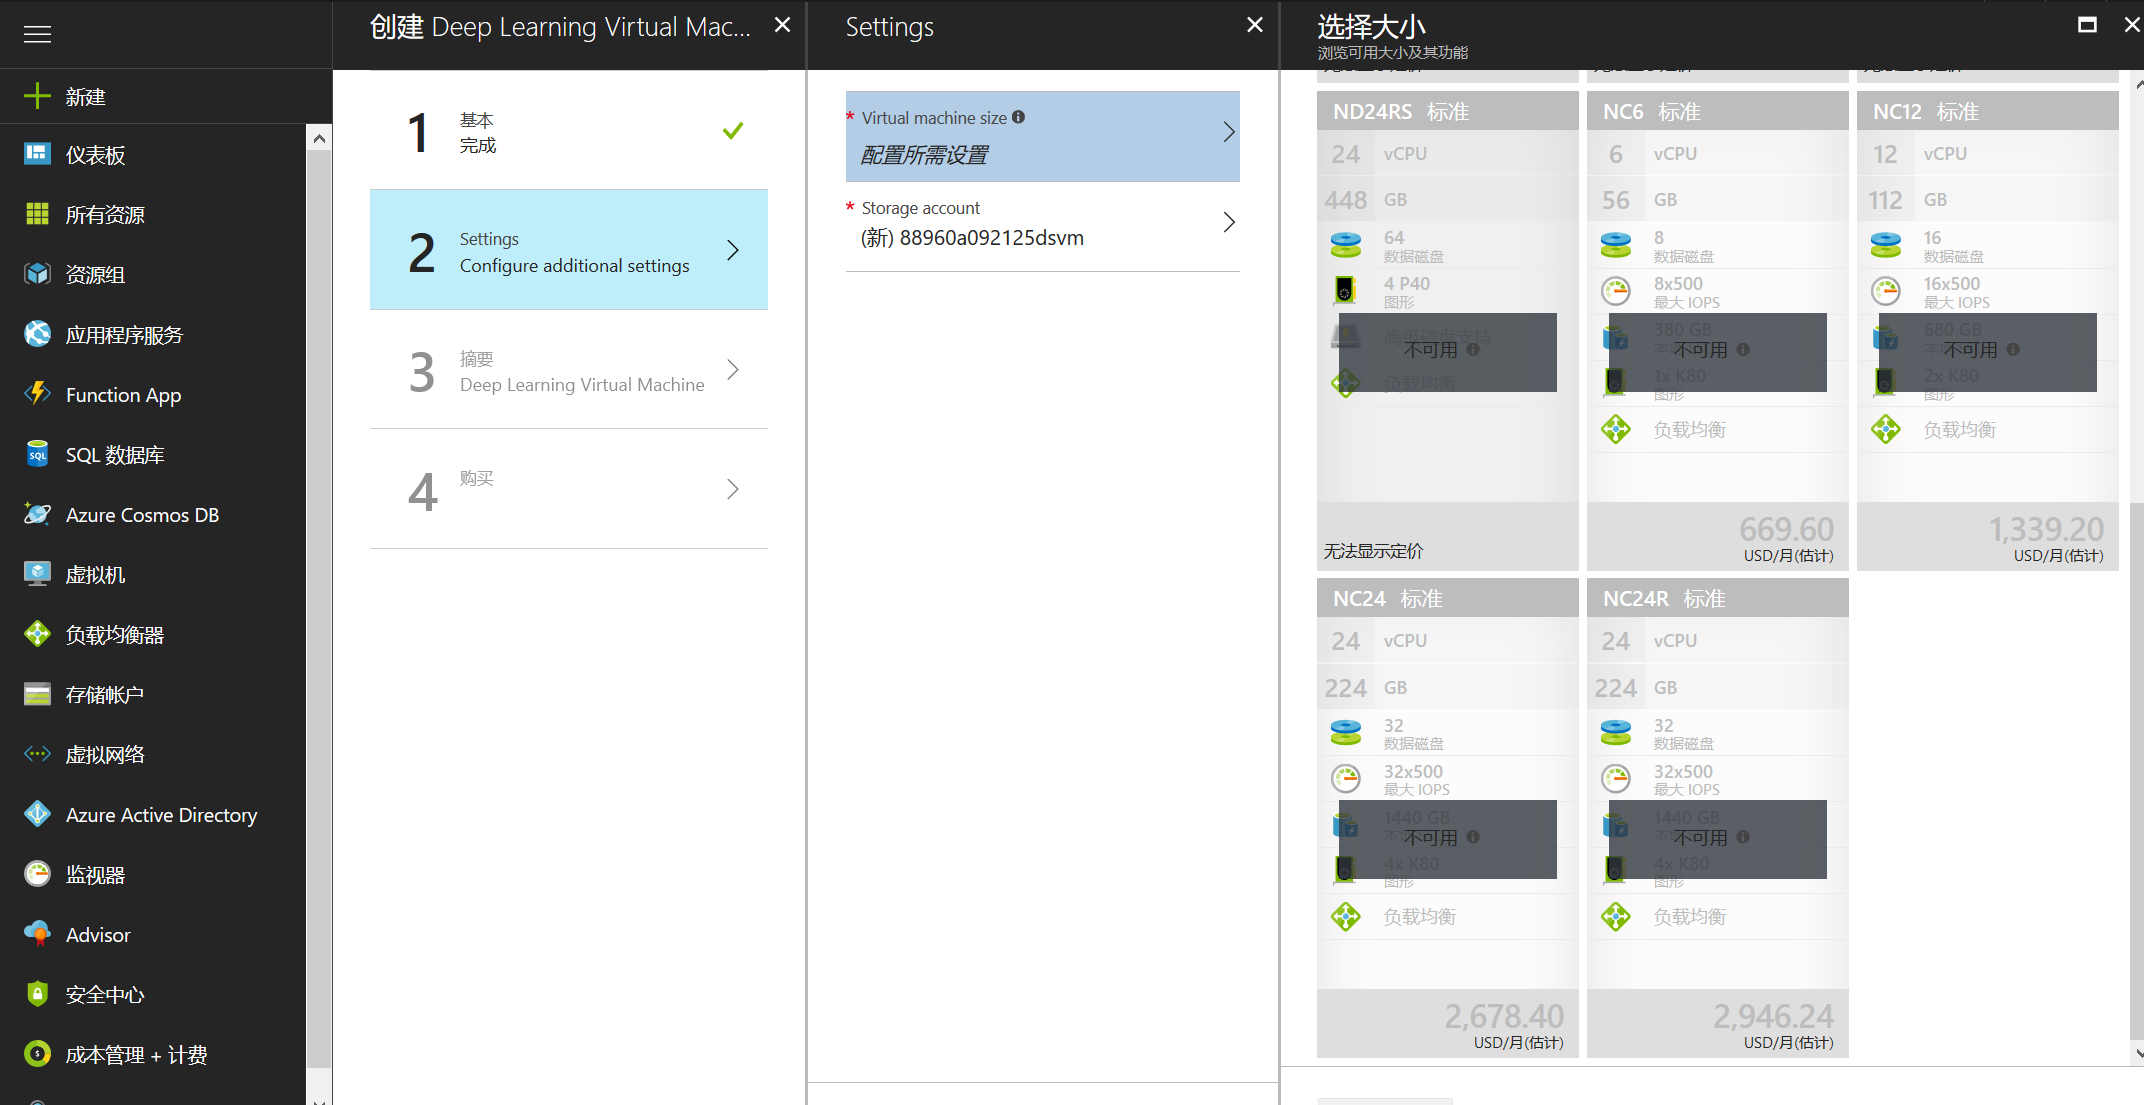Click the data disk icon in NC6 card
This screenshot has width=2144, height=1105.
coord(1616,244)
